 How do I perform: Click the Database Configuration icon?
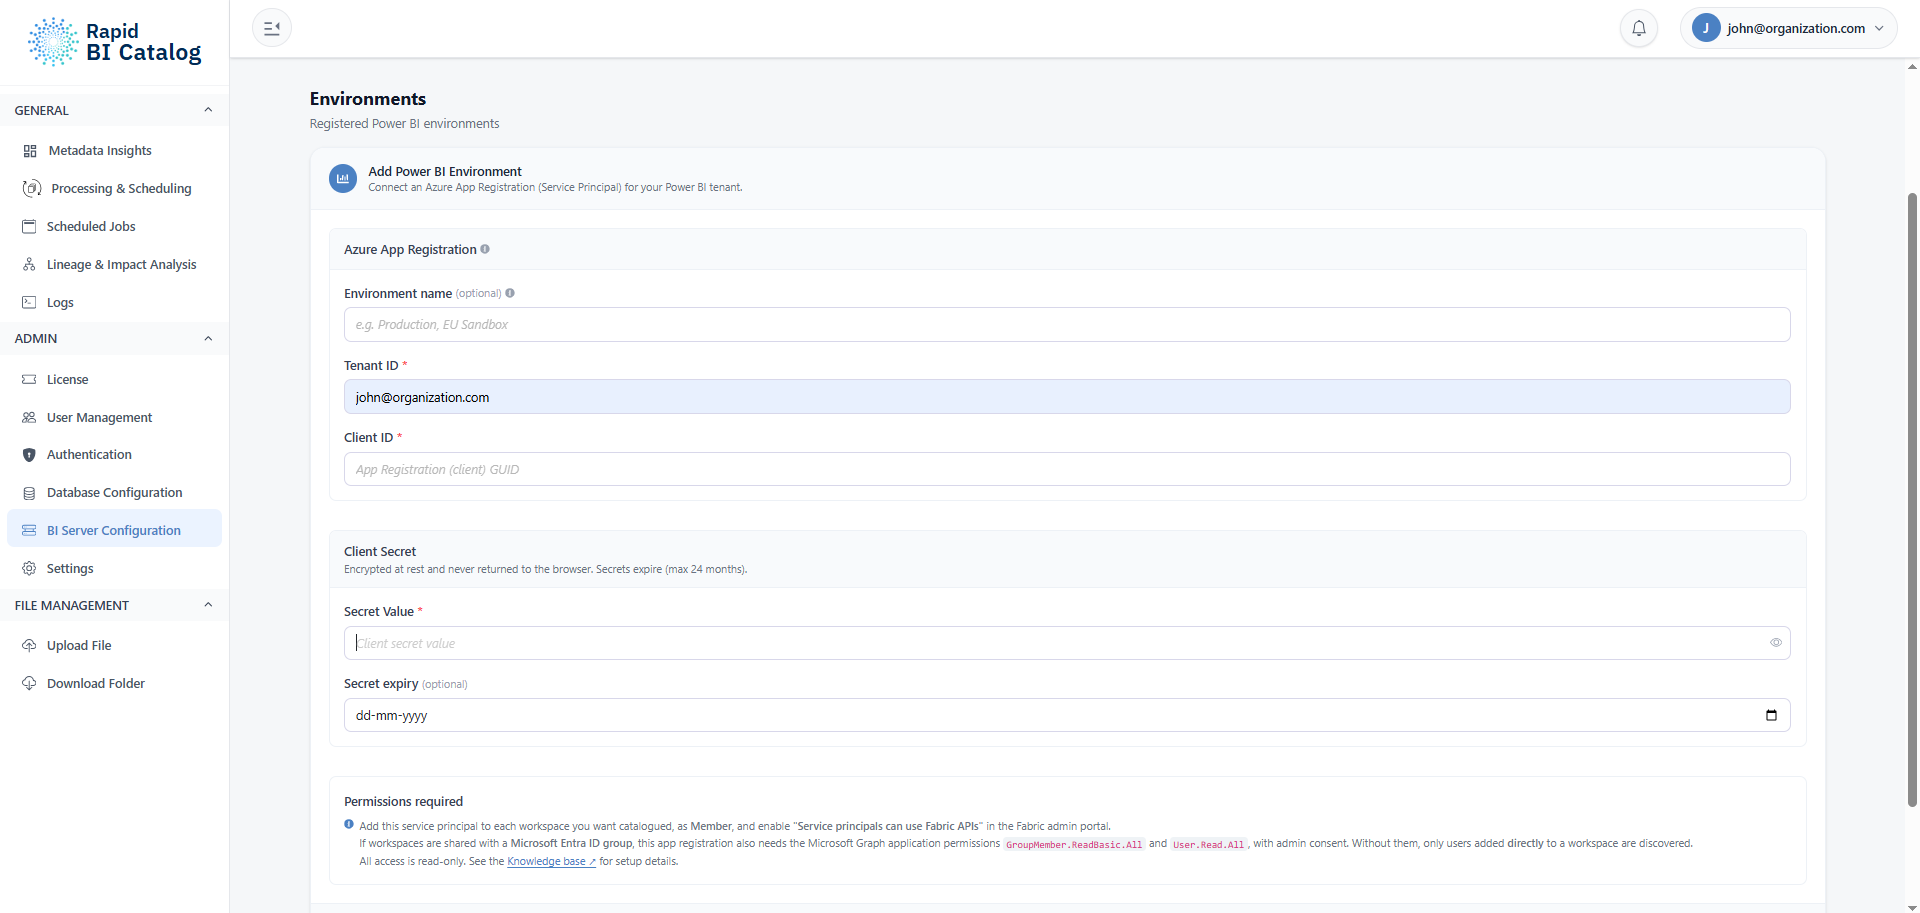[x=29, y=493]
